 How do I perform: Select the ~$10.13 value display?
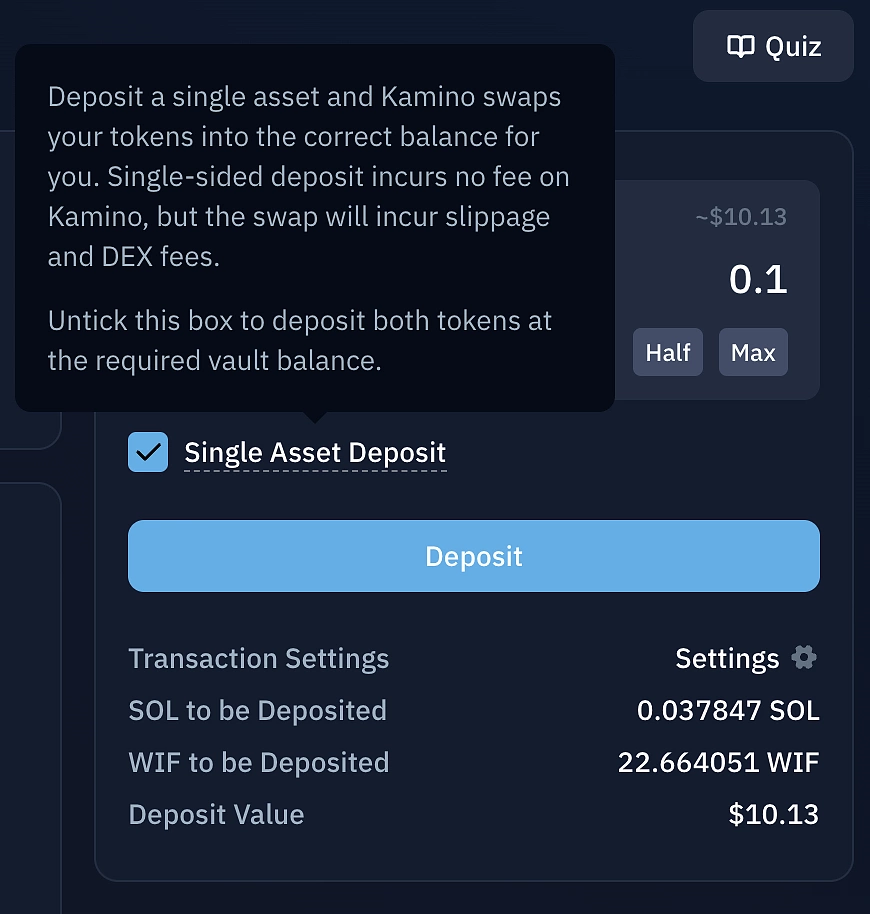point(740,216)
